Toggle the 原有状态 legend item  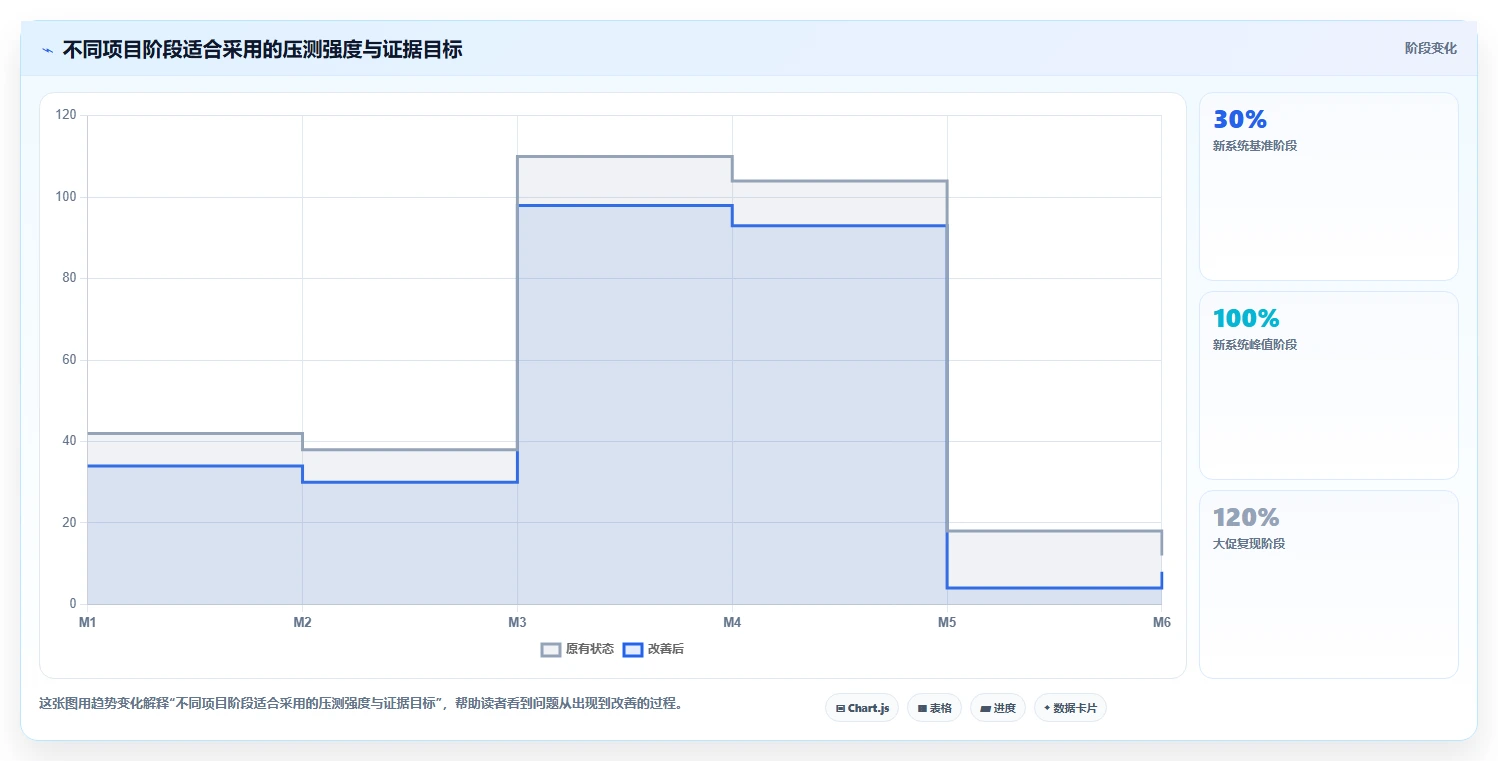coord(577,650)
